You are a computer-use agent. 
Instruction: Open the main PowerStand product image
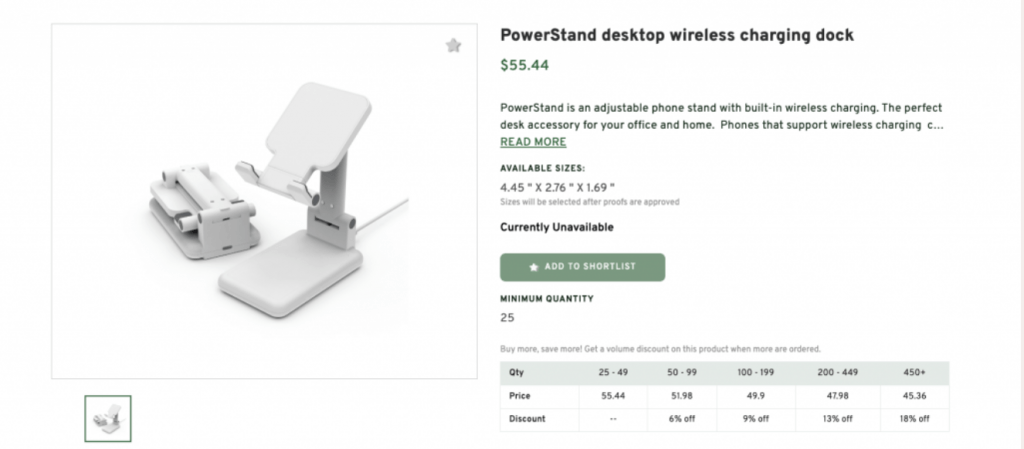pyautogui.click(x=264, y=201)
